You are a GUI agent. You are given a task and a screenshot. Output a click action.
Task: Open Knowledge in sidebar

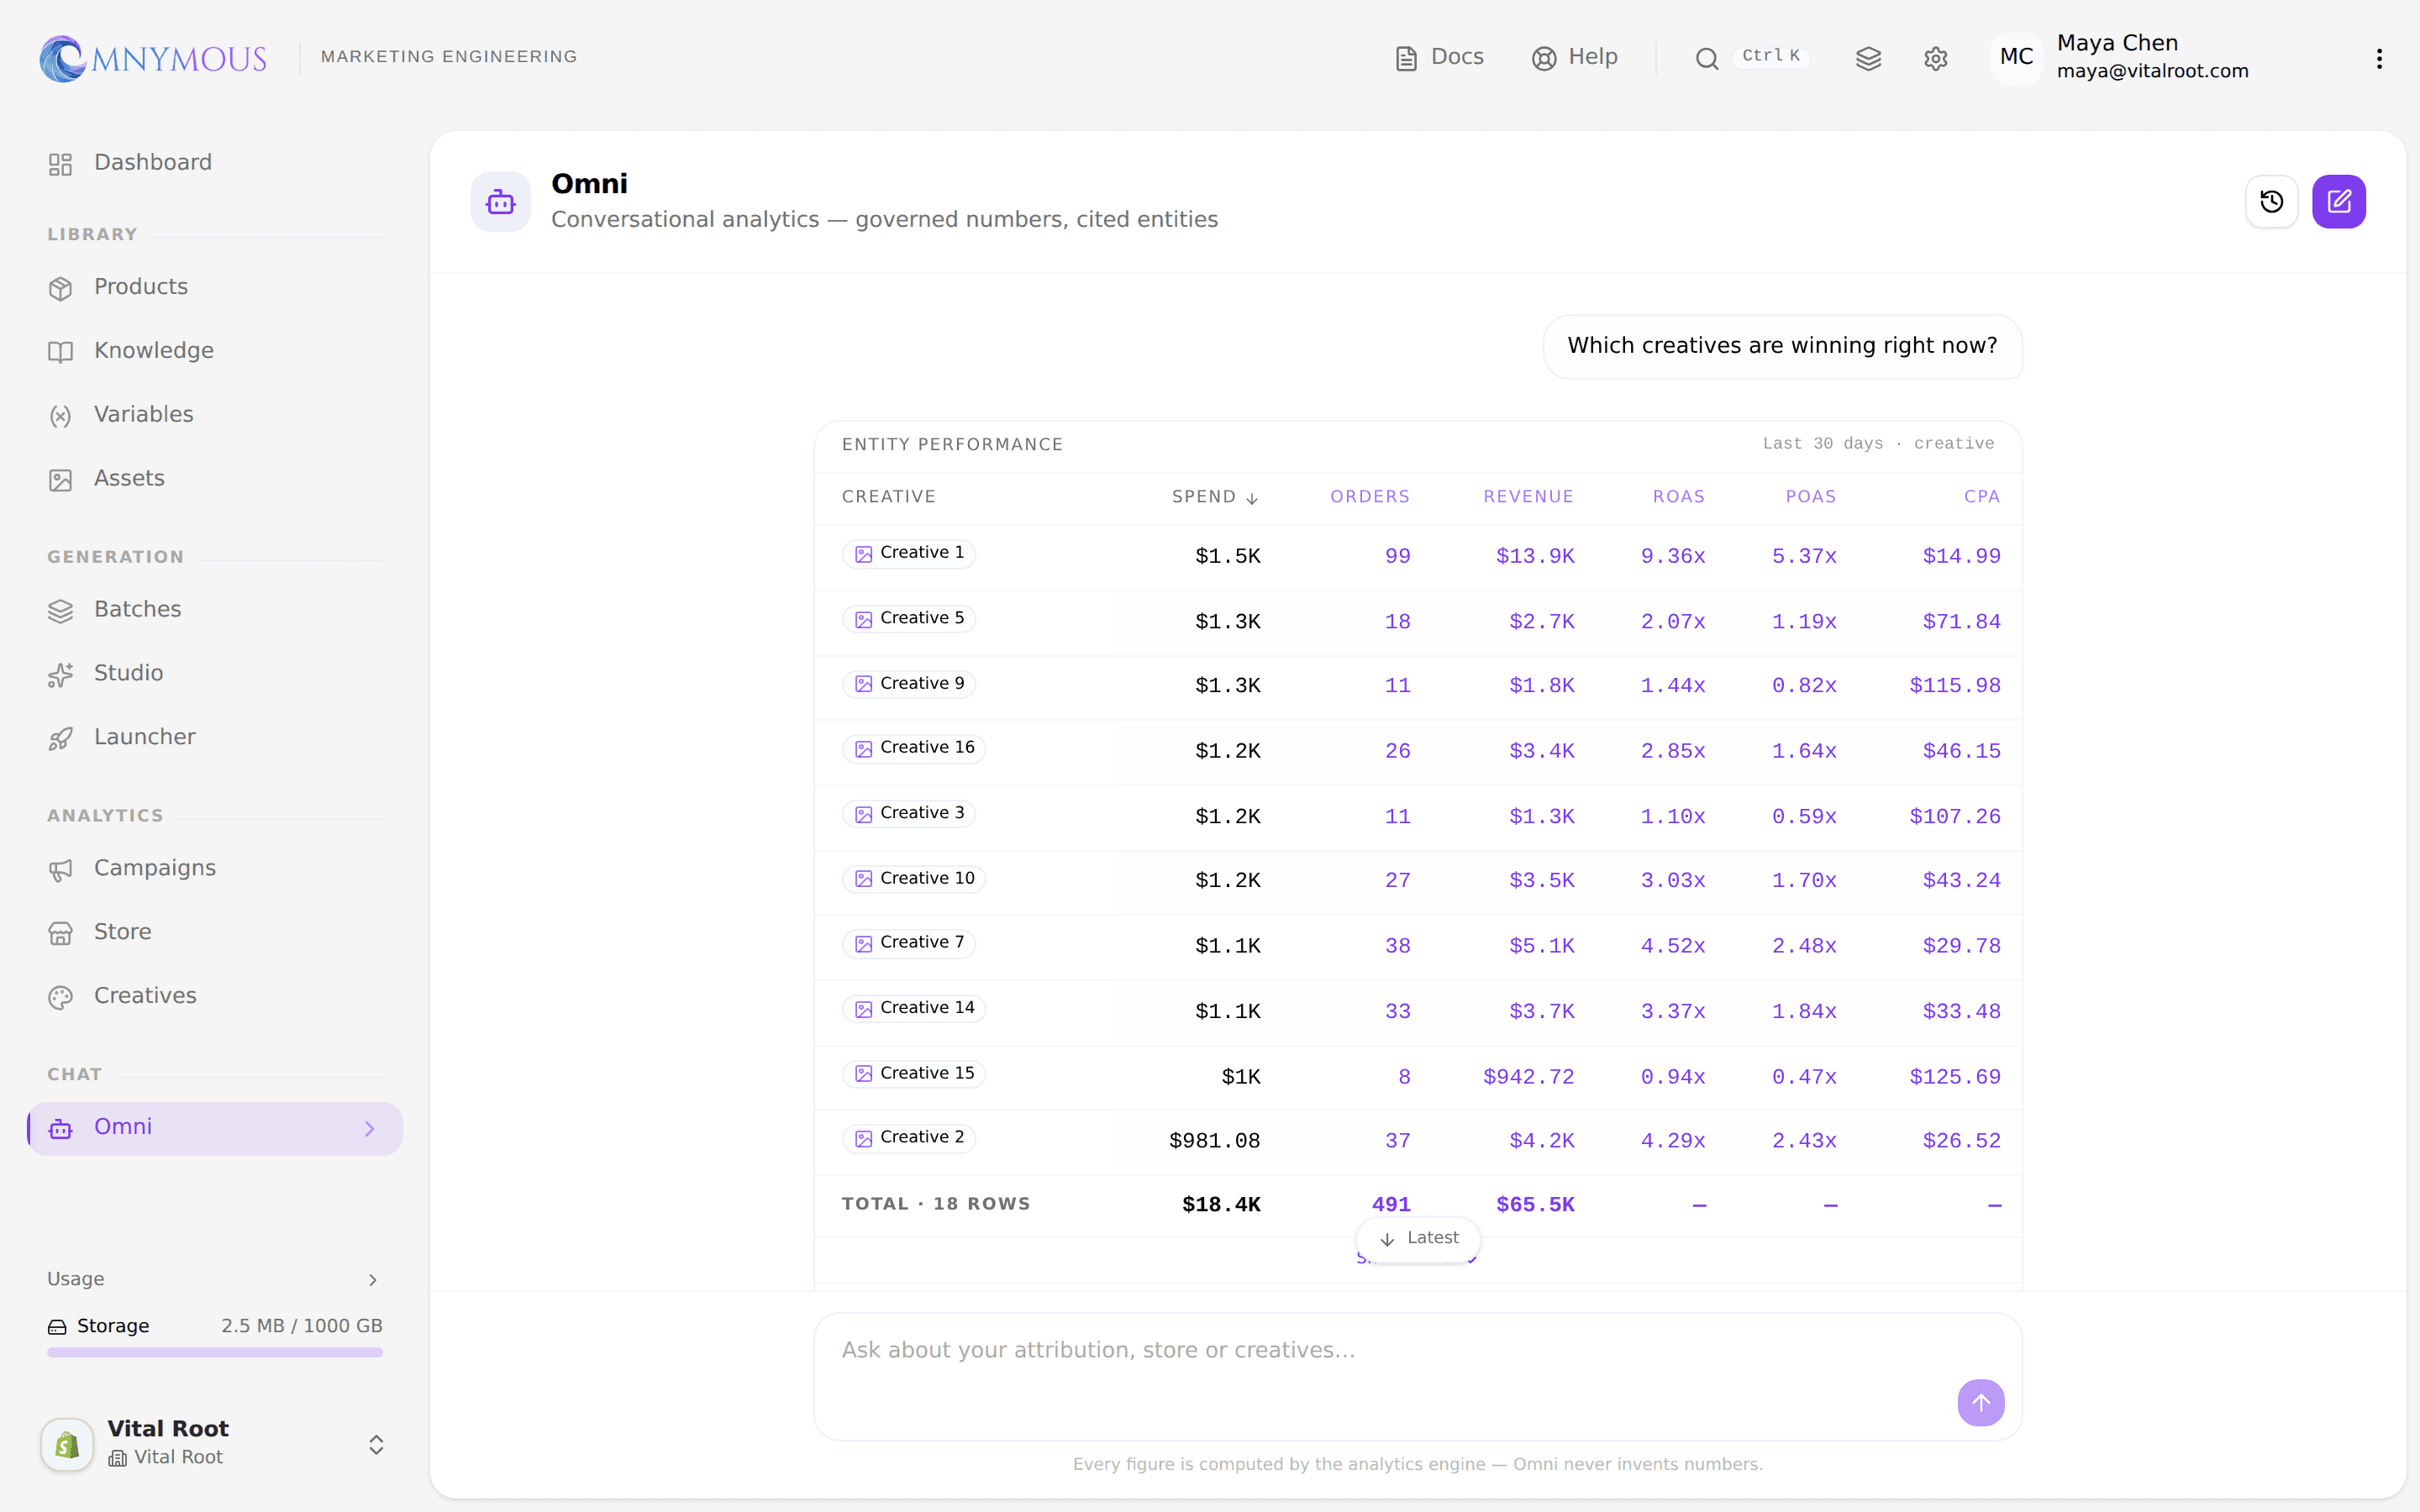tap(214, 351)
